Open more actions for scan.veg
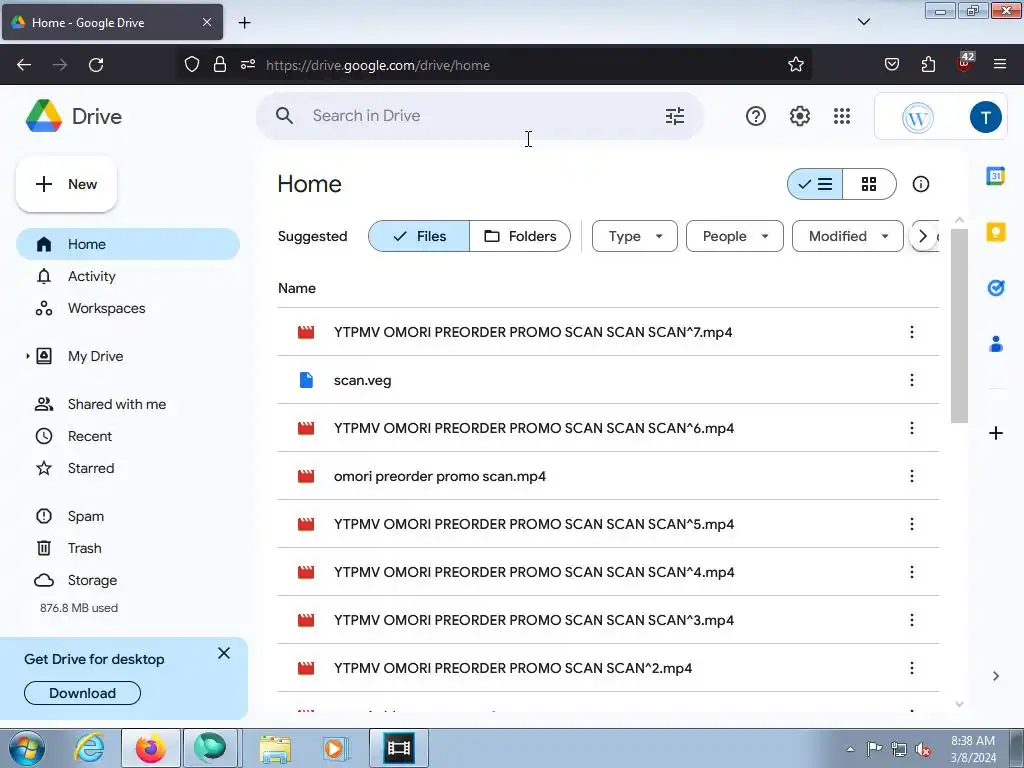 pyautogui.click(x=912, y=380)
